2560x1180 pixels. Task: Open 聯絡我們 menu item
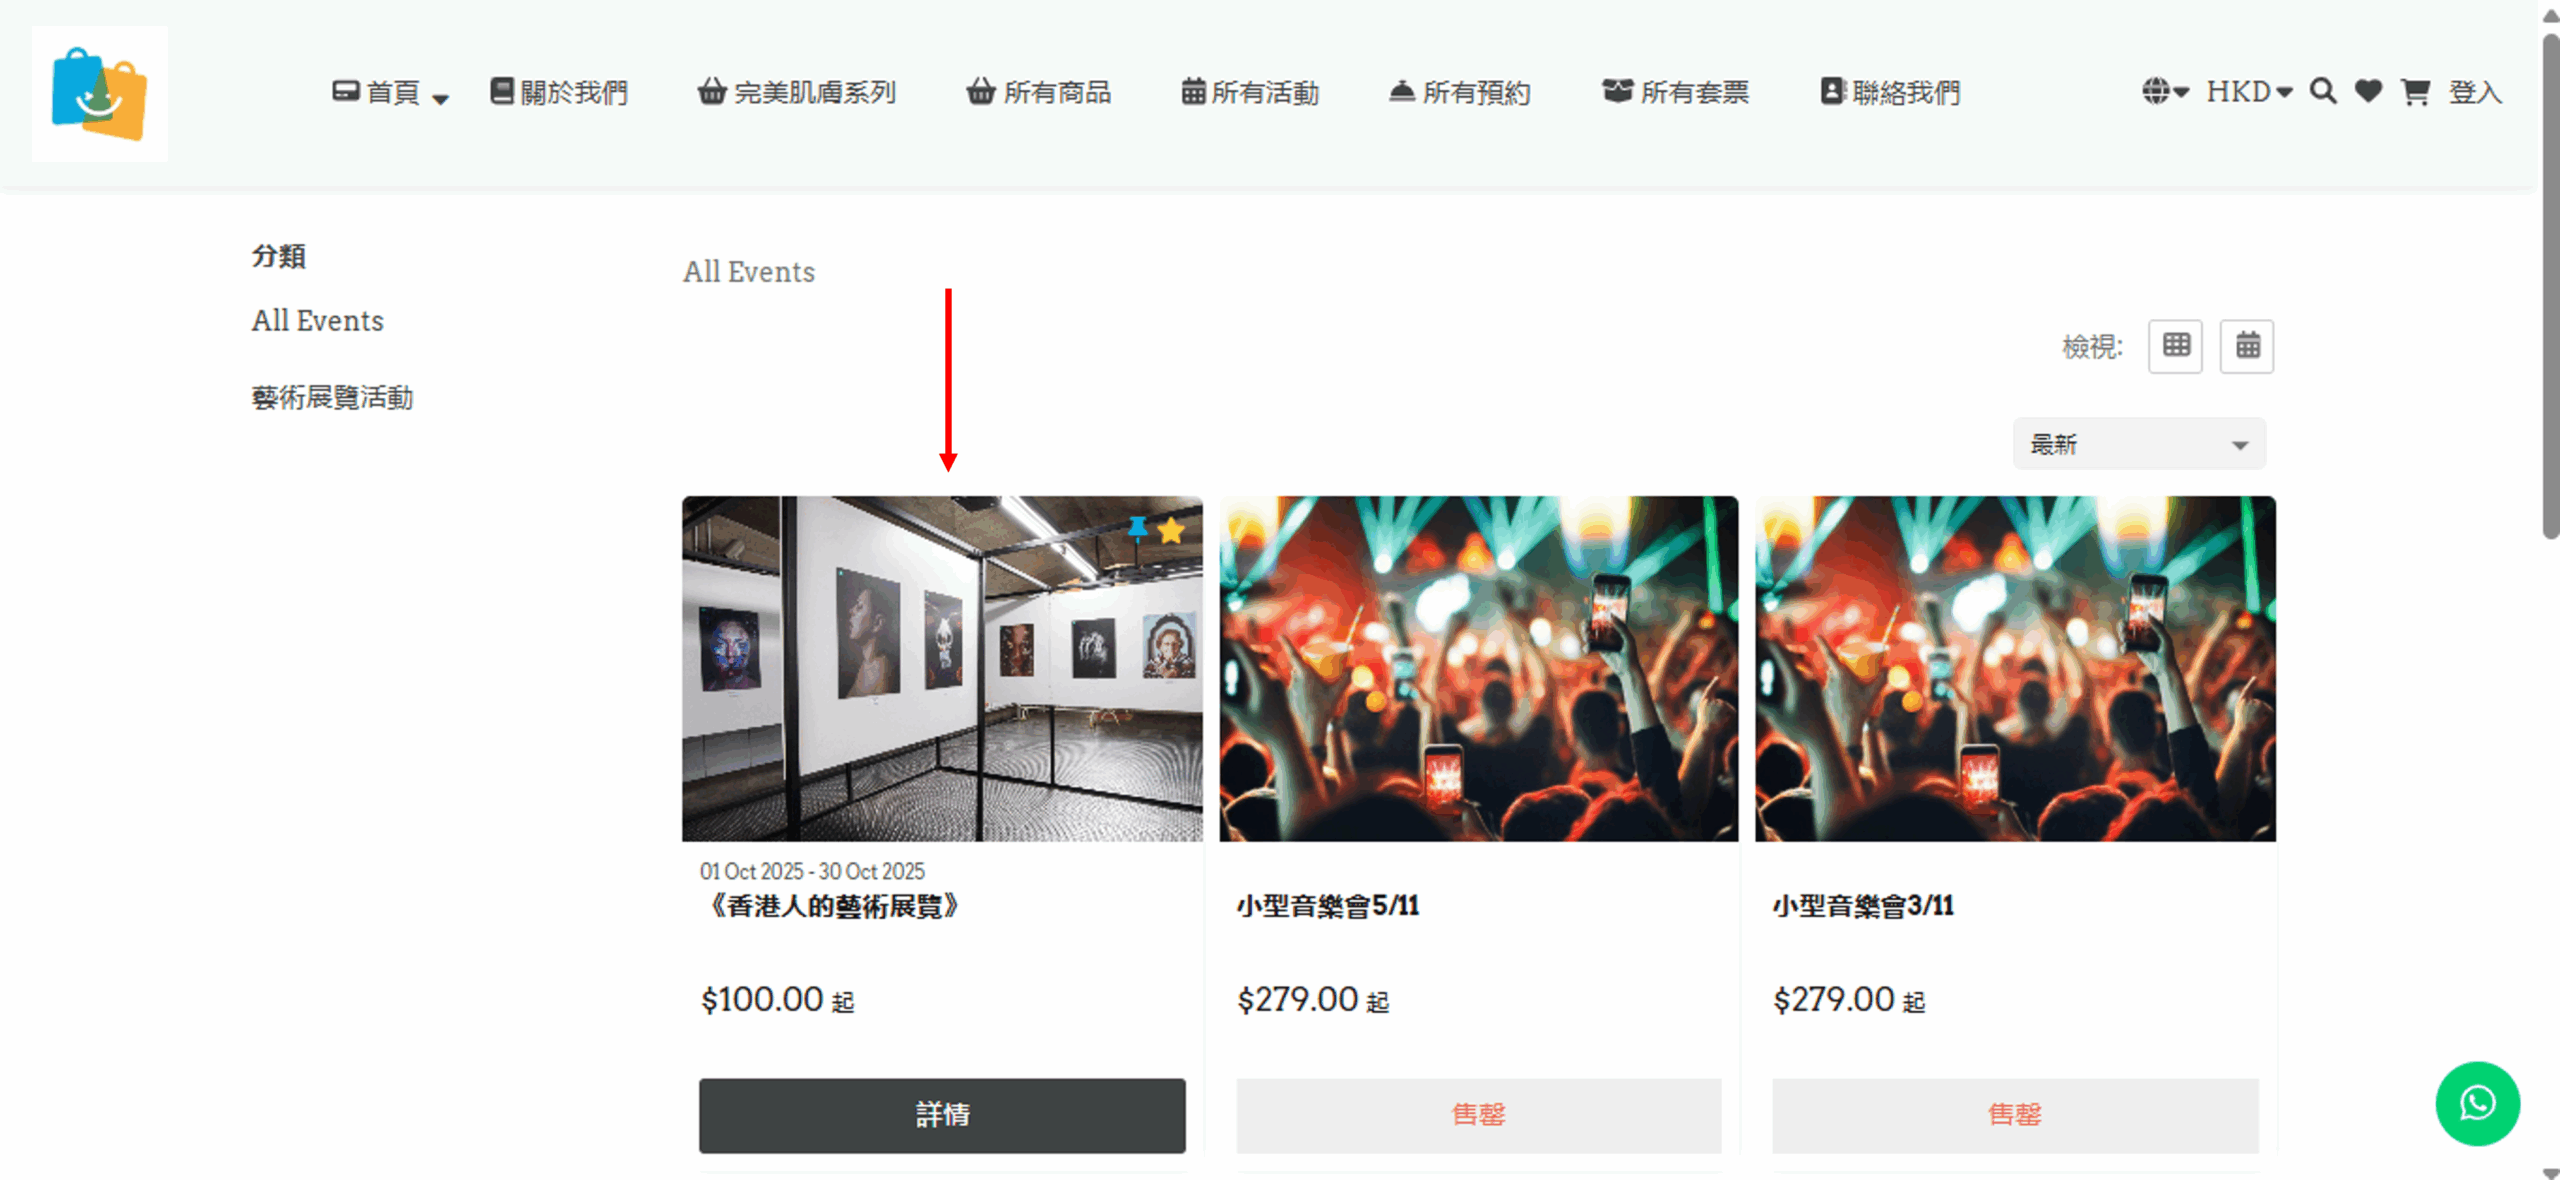[x=1890, y=93]
